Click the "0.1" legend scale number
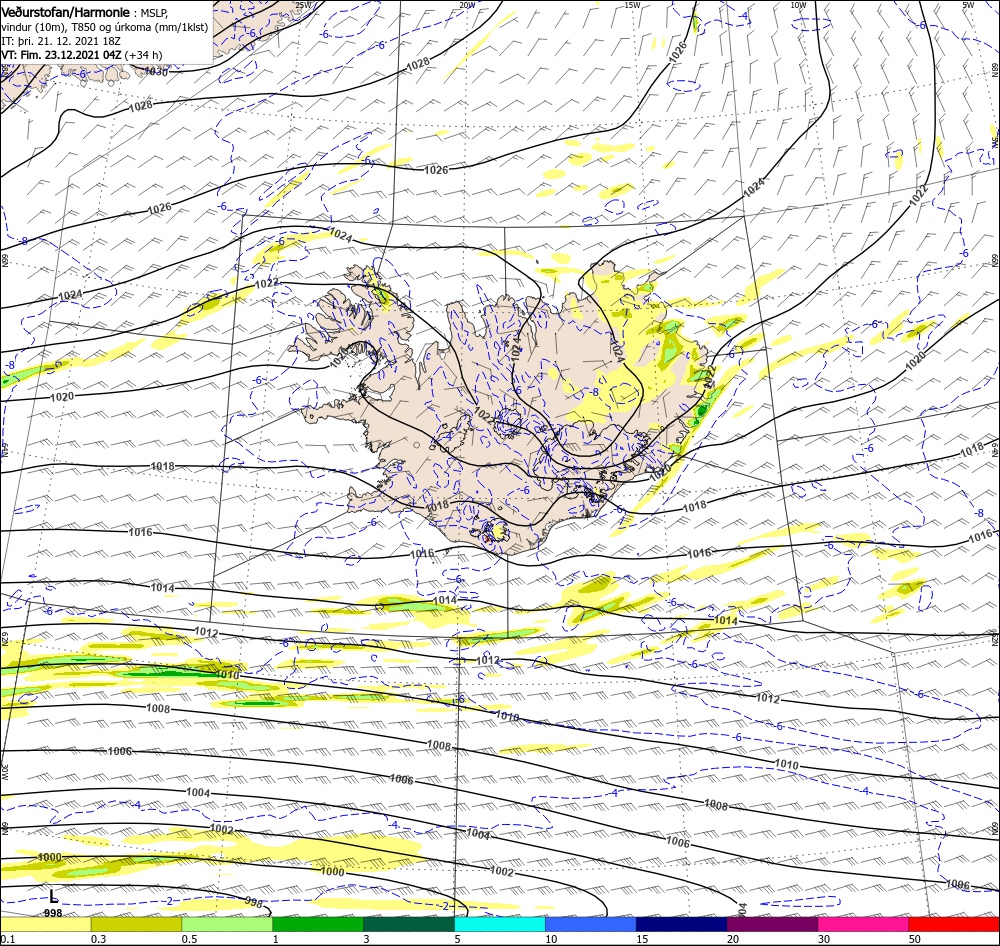 tap(8, 939)
